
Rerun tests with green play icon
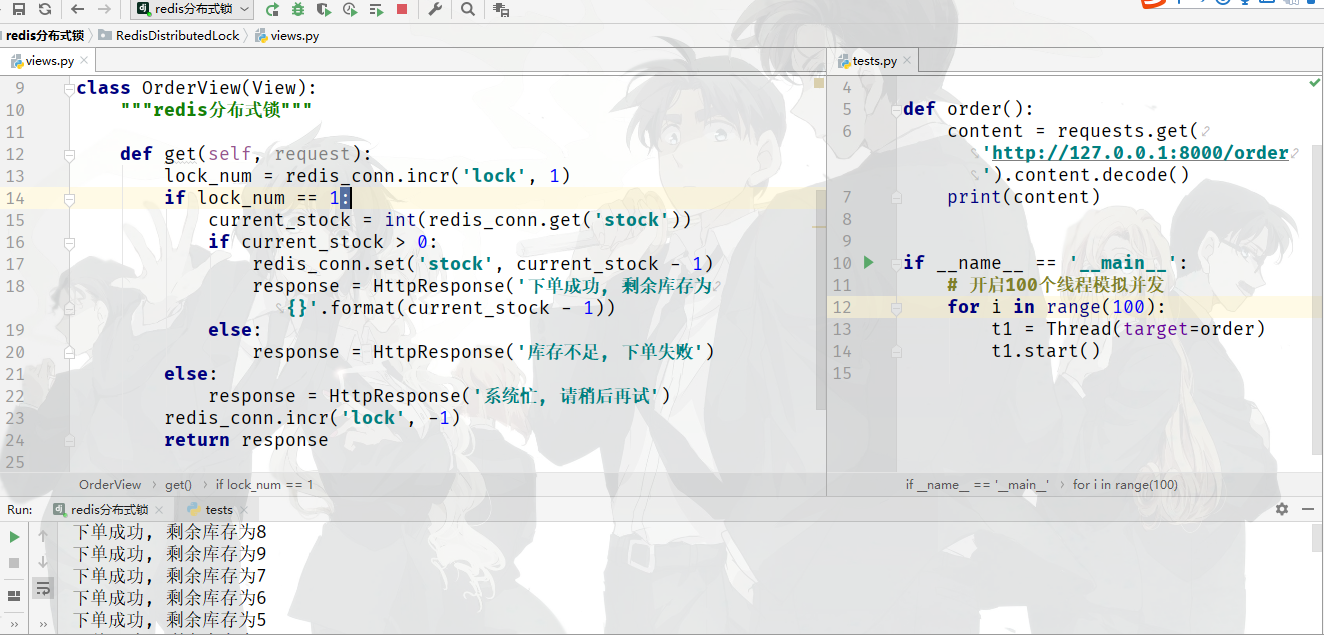tap(14, 537)
